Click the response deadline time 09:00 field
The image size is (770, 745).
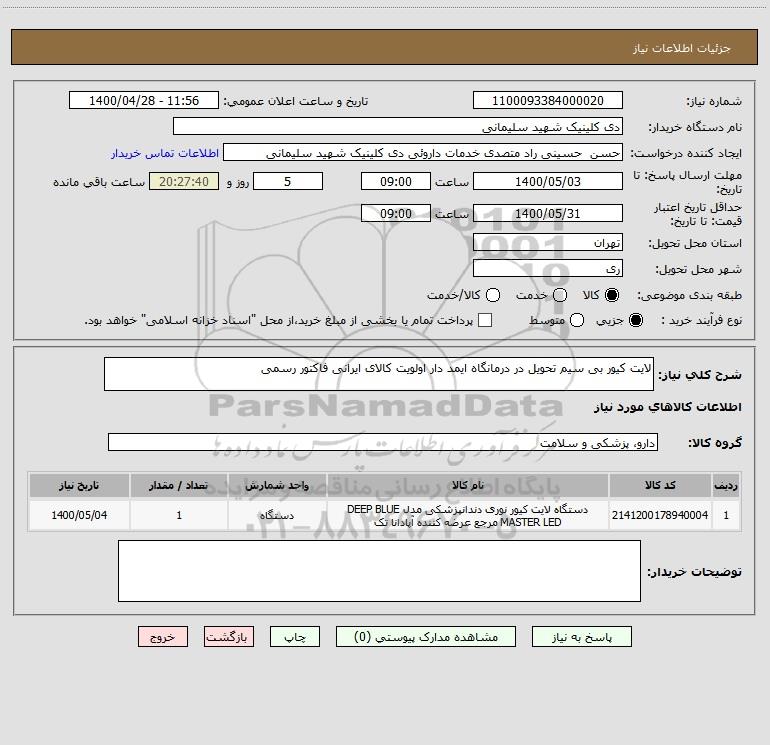396,181
